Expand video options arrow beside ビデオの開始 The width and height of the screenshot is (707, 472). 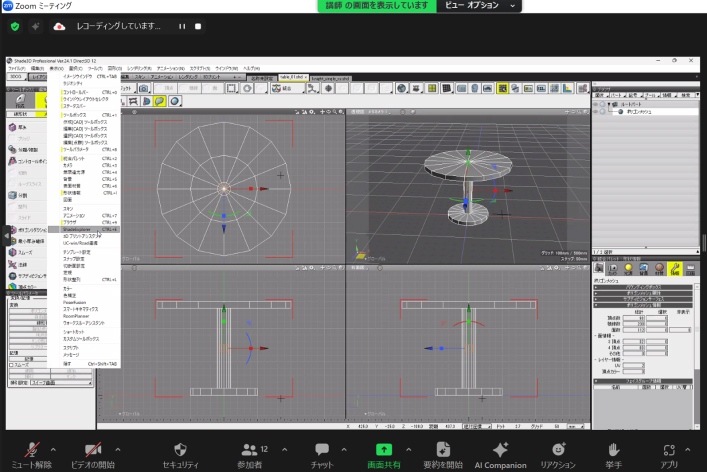(118, 449)
